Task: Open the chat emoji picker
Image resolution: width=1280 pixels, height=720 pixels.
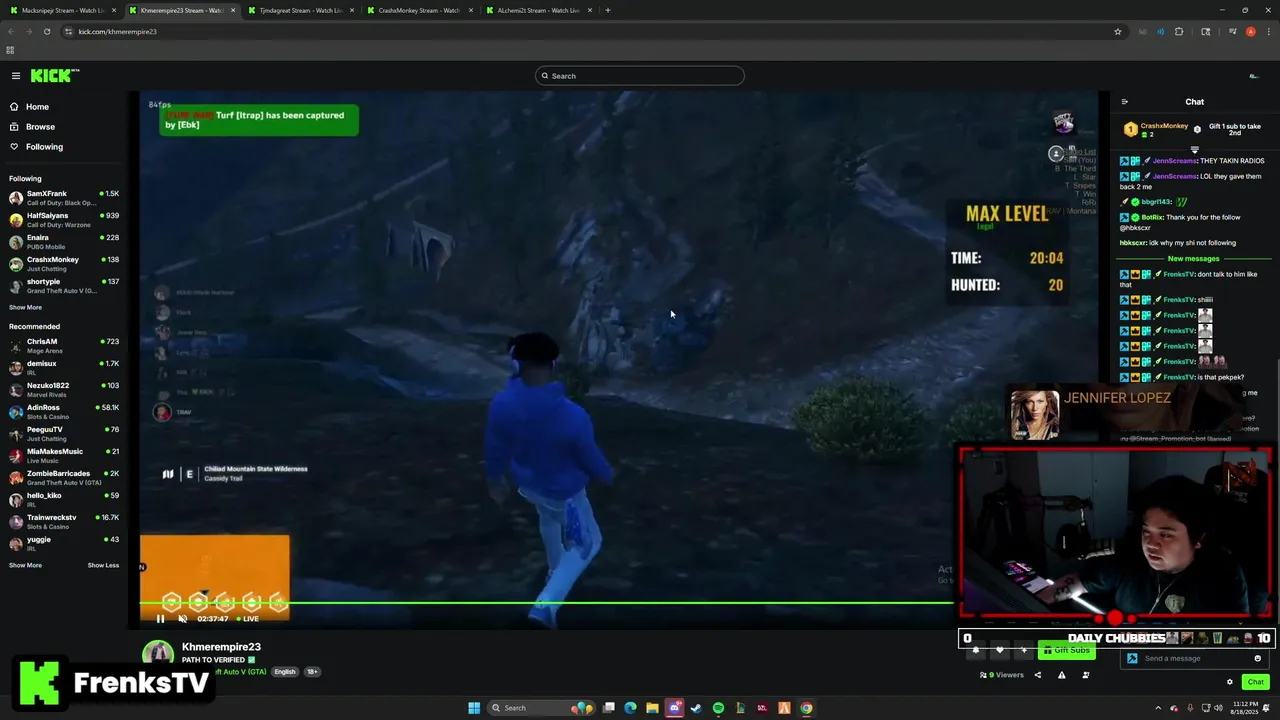Action: coord(1257,659)
